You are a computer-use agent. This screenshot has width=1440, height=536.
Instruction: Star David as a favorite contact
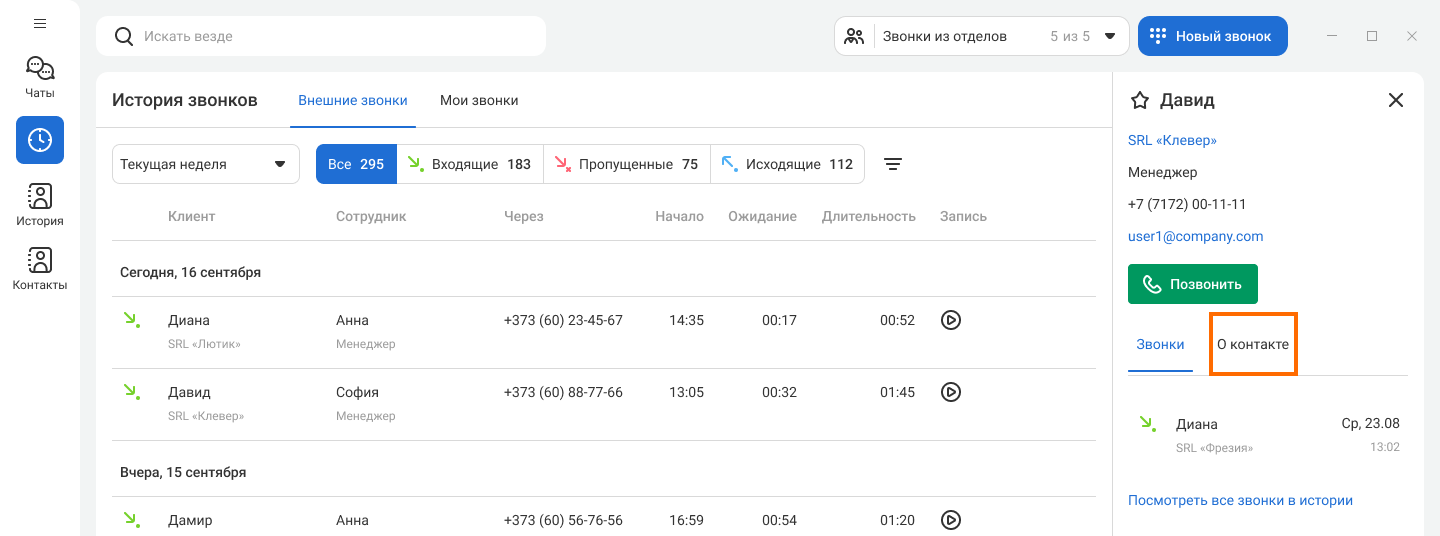pyautogui.click(x=1139, y=100)
